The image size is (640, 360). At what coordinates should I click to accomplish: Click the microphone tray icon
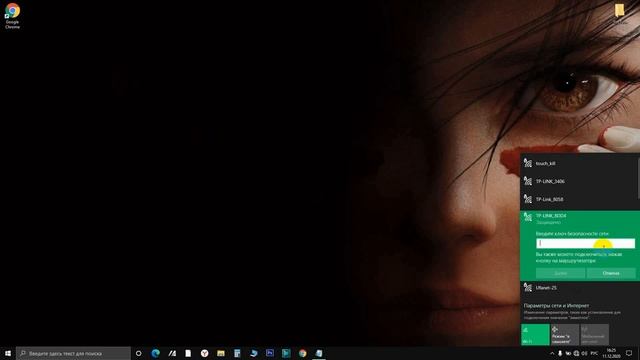[560, 353]
